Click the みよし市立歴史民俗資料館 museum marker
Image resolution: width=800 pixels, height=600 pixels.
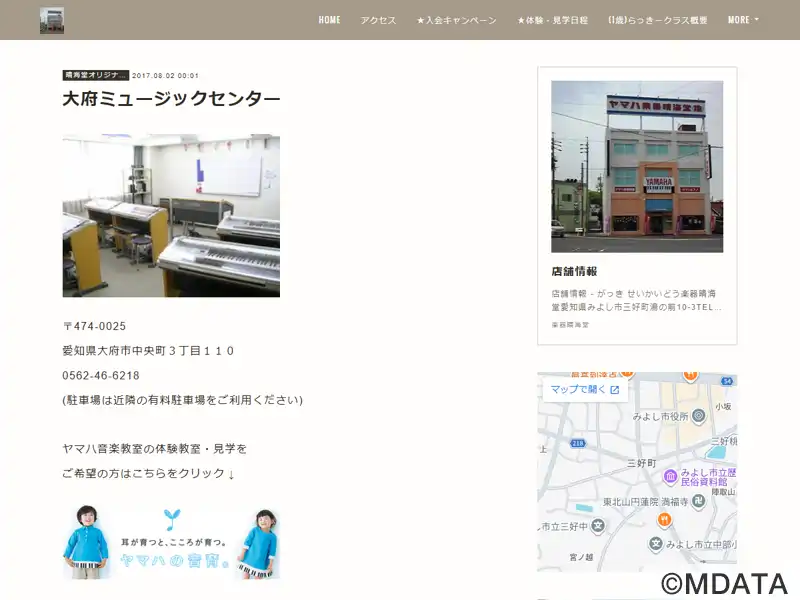pyautogui.click(x=670, y=477)
